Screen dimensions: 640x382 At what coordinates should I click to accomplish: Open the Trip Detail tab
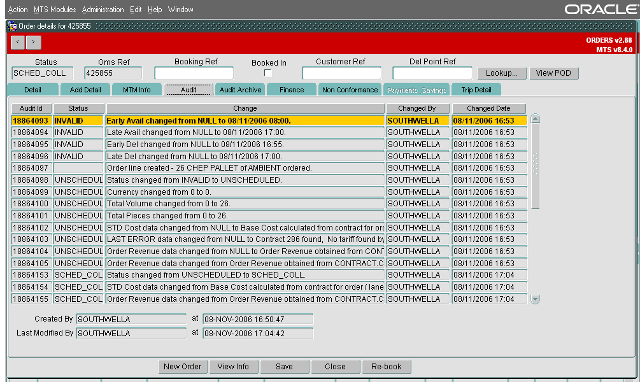coord(476,89)
